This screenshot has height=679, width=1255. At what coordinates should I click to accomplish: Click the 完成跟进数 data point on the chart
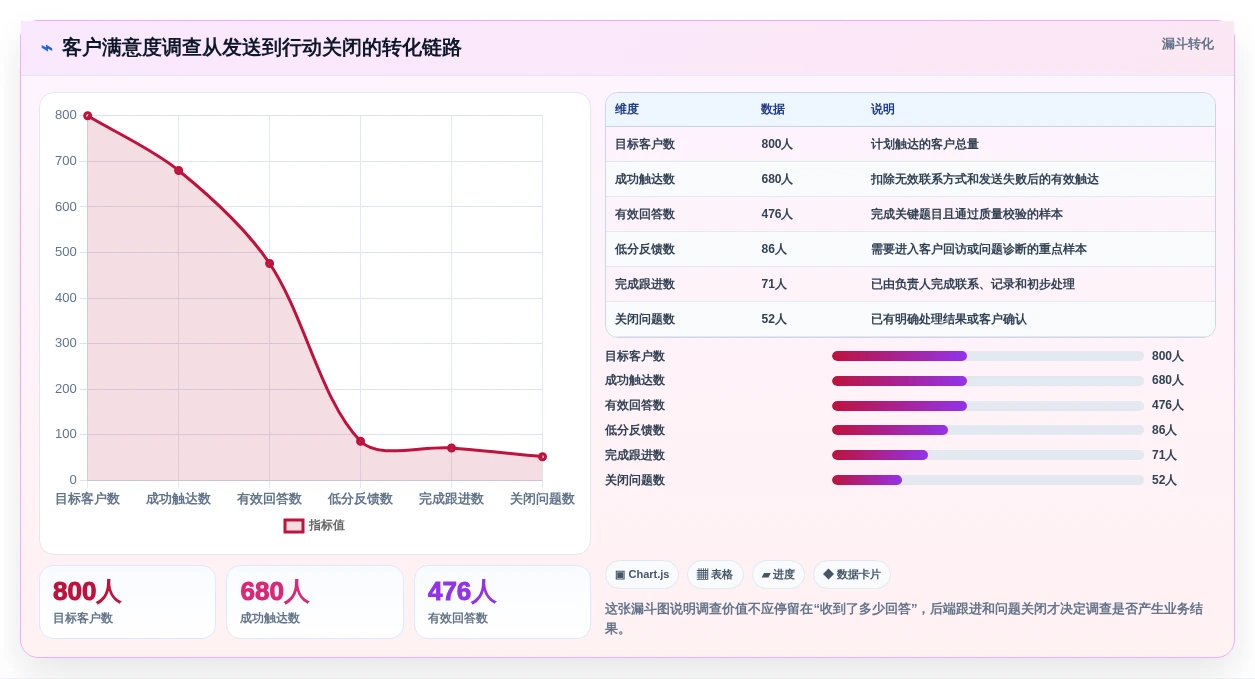point(451,448)
